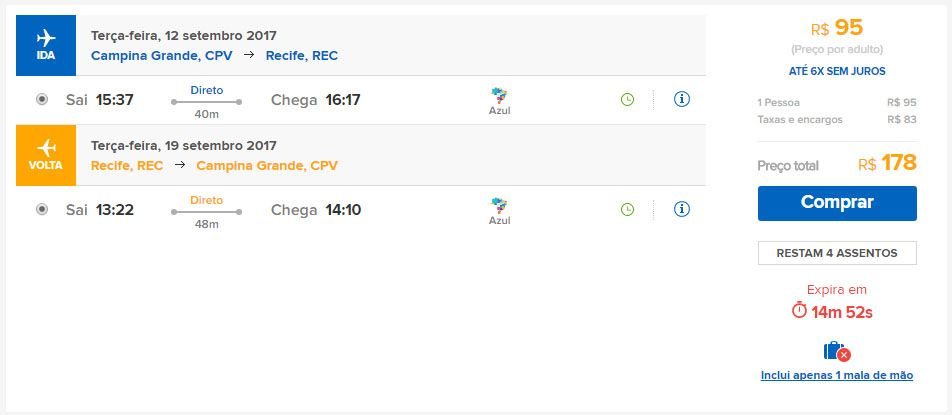Image resolution: width=952 pixels, height=415 pixels.
Task: Click the 'RESTAM 4 ASSENTOS' box
Action: (836, 253)
